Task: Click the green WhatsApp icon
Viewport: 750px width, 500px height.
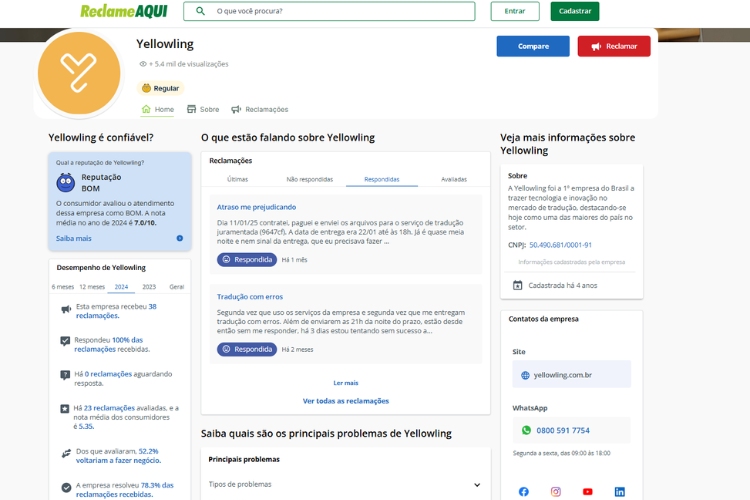Action: tap(526, 430)
